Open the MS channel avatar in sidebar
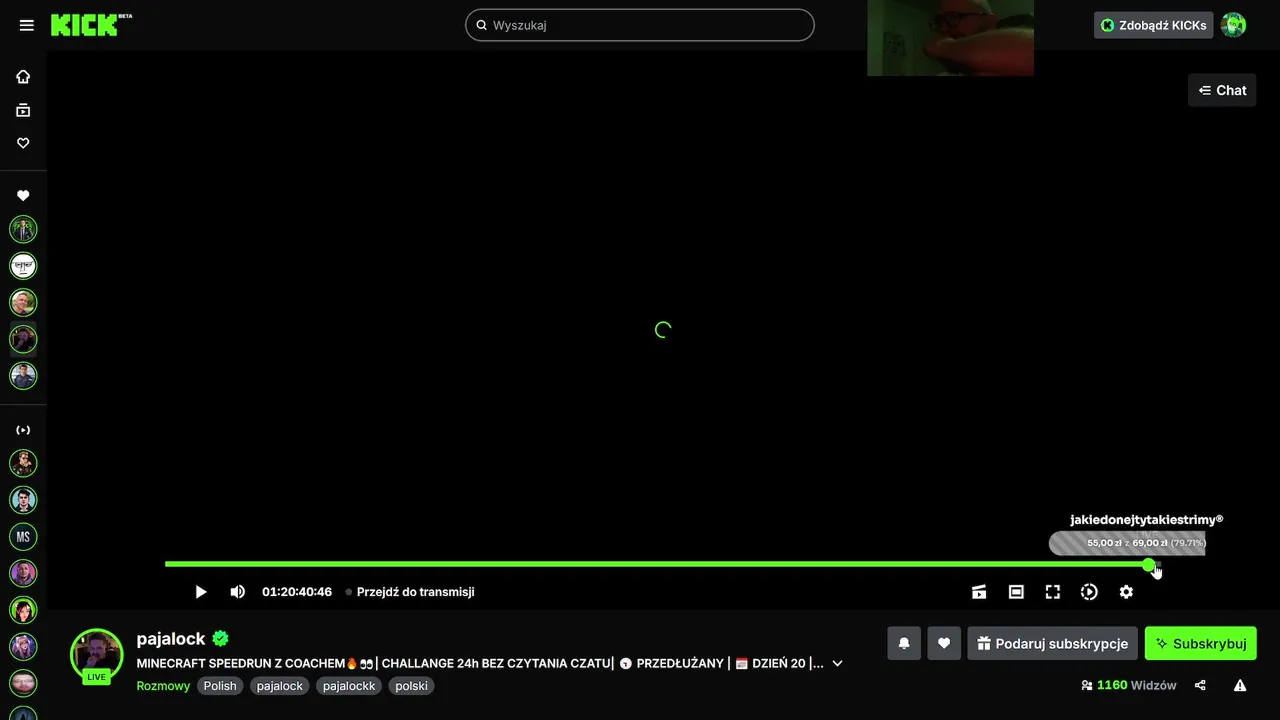Screen dimensions: 1280x720 pos(23,537)
